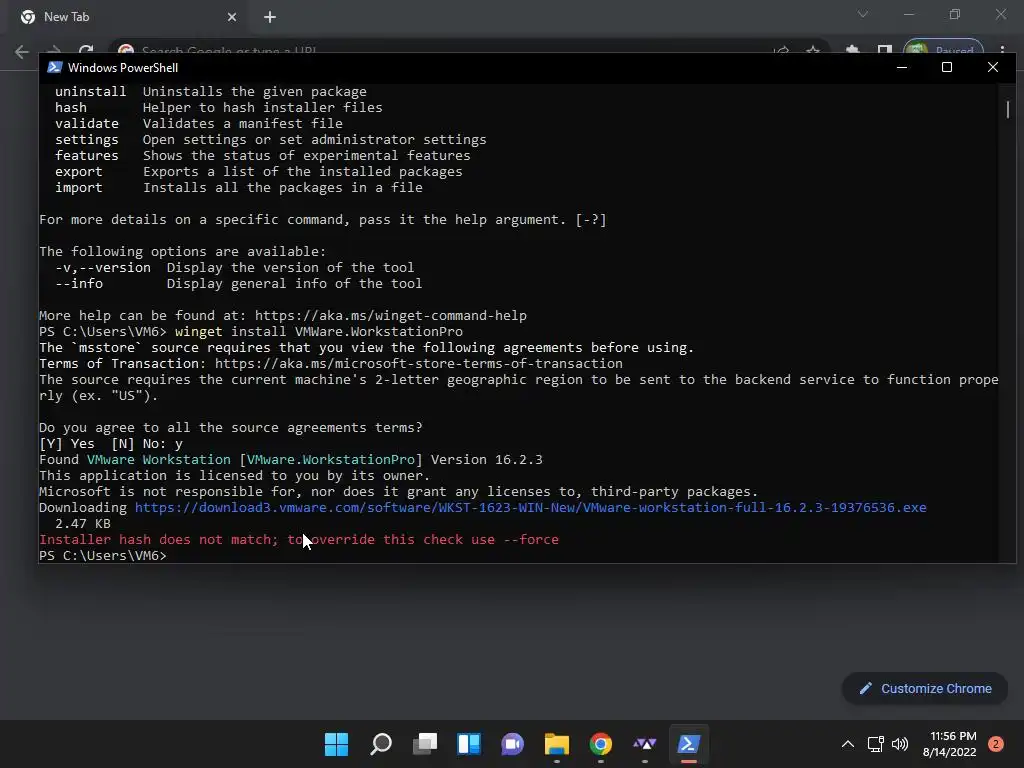
Task: Close the Windows PowerShell window
Action: tap(993, 67)
